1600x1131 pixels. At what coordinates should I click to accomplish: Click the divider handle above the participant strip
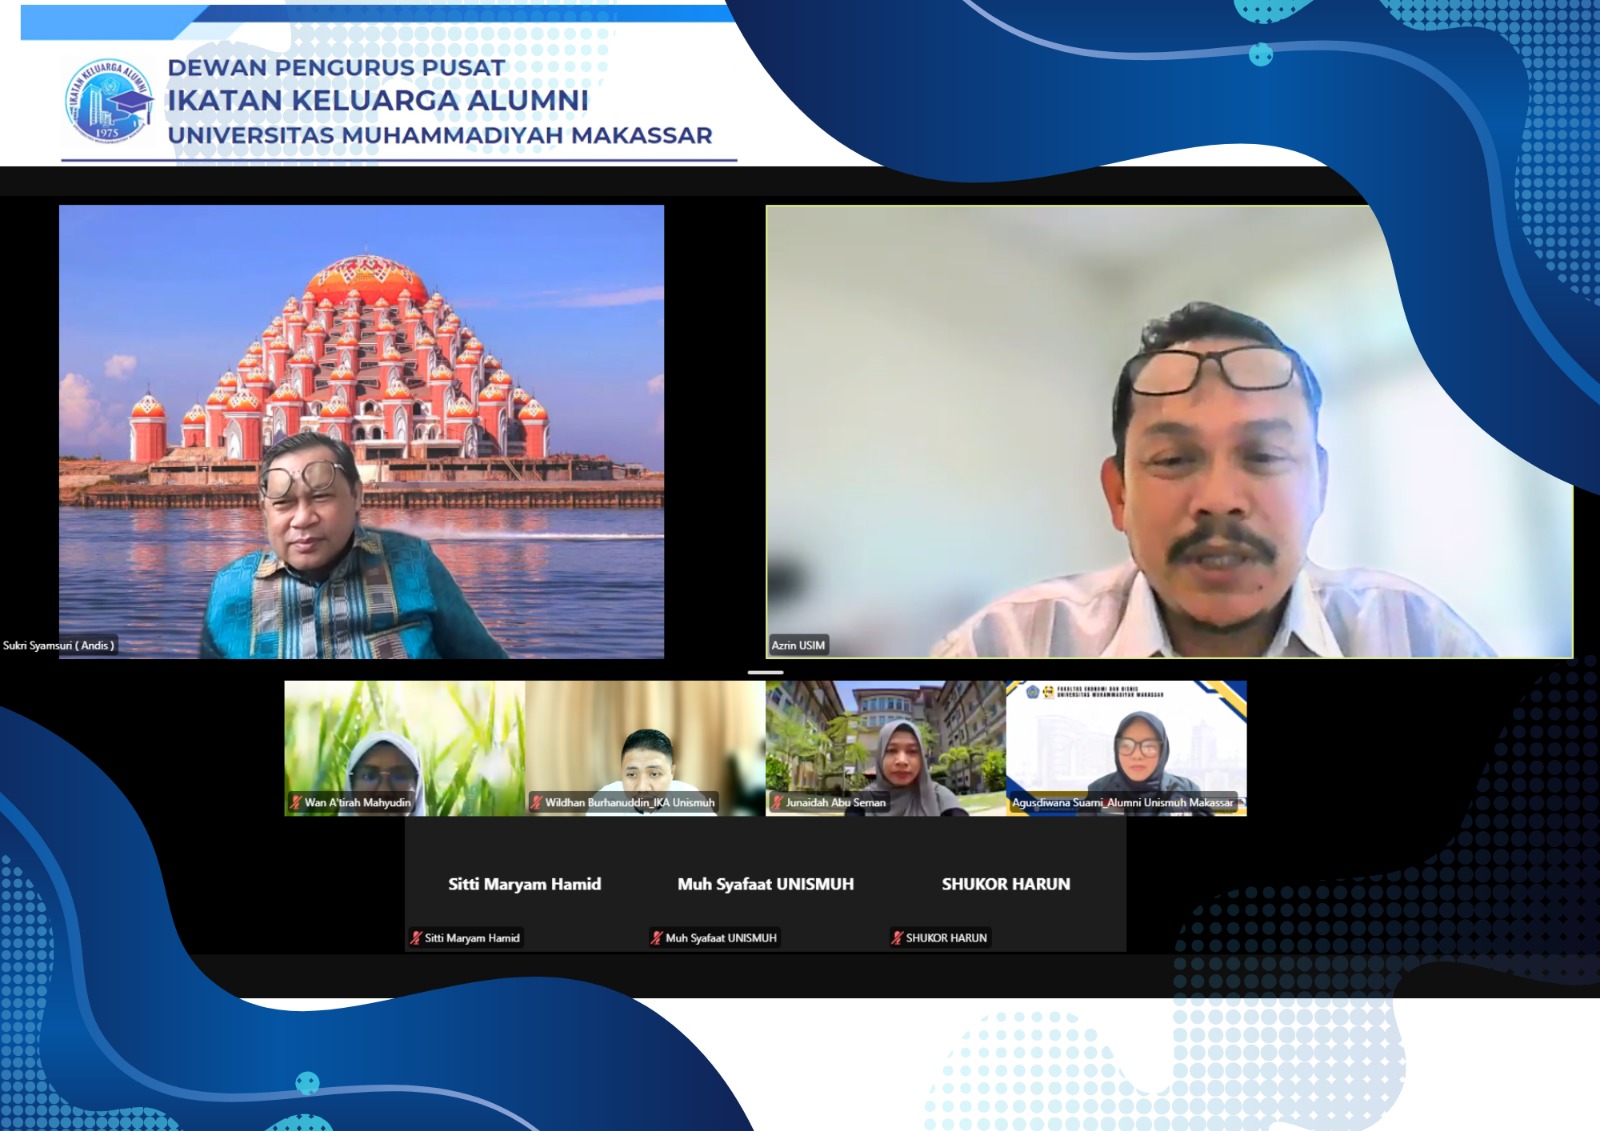765,672
